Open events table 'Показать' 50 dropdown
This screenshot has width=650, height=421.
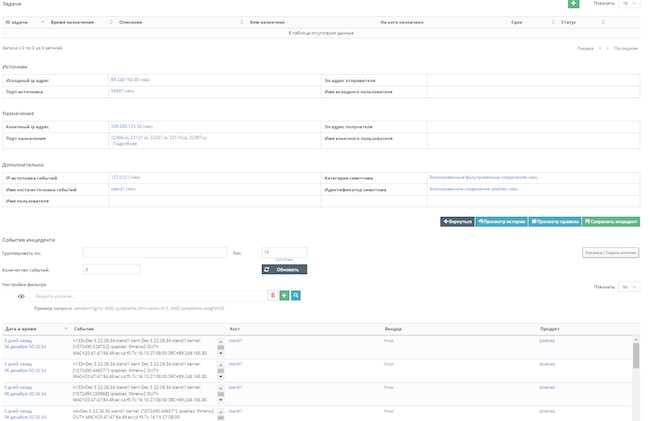tap(629, 287)
